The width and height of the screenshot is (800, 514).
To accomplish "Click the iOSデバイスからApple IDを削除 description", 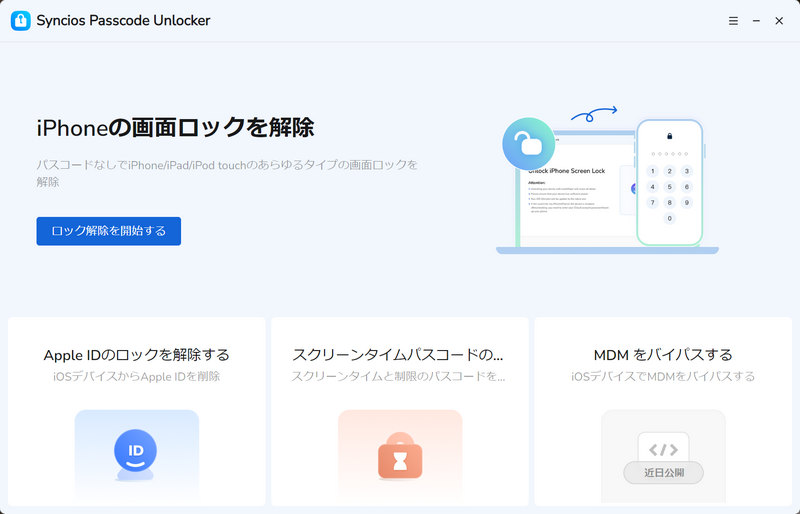I will tap(137, 377).
